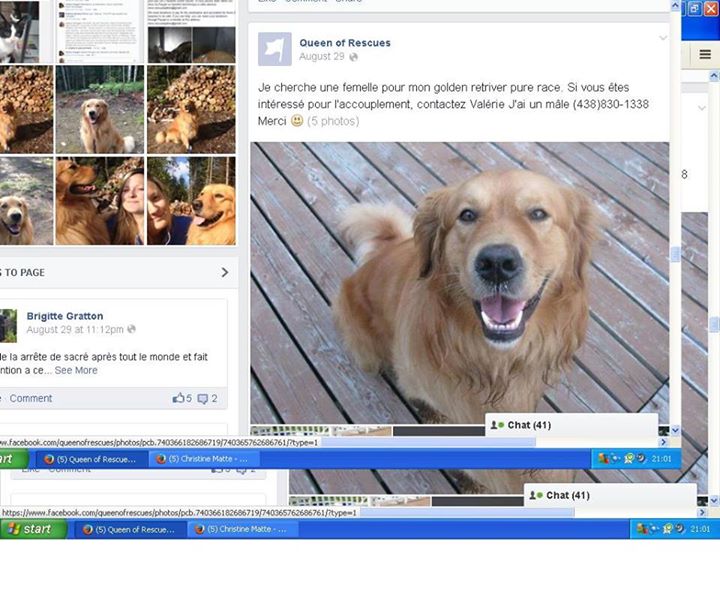
Task: Open the green ribbon badge tray icon in bottom taskbar
Action: coord(668,529)
